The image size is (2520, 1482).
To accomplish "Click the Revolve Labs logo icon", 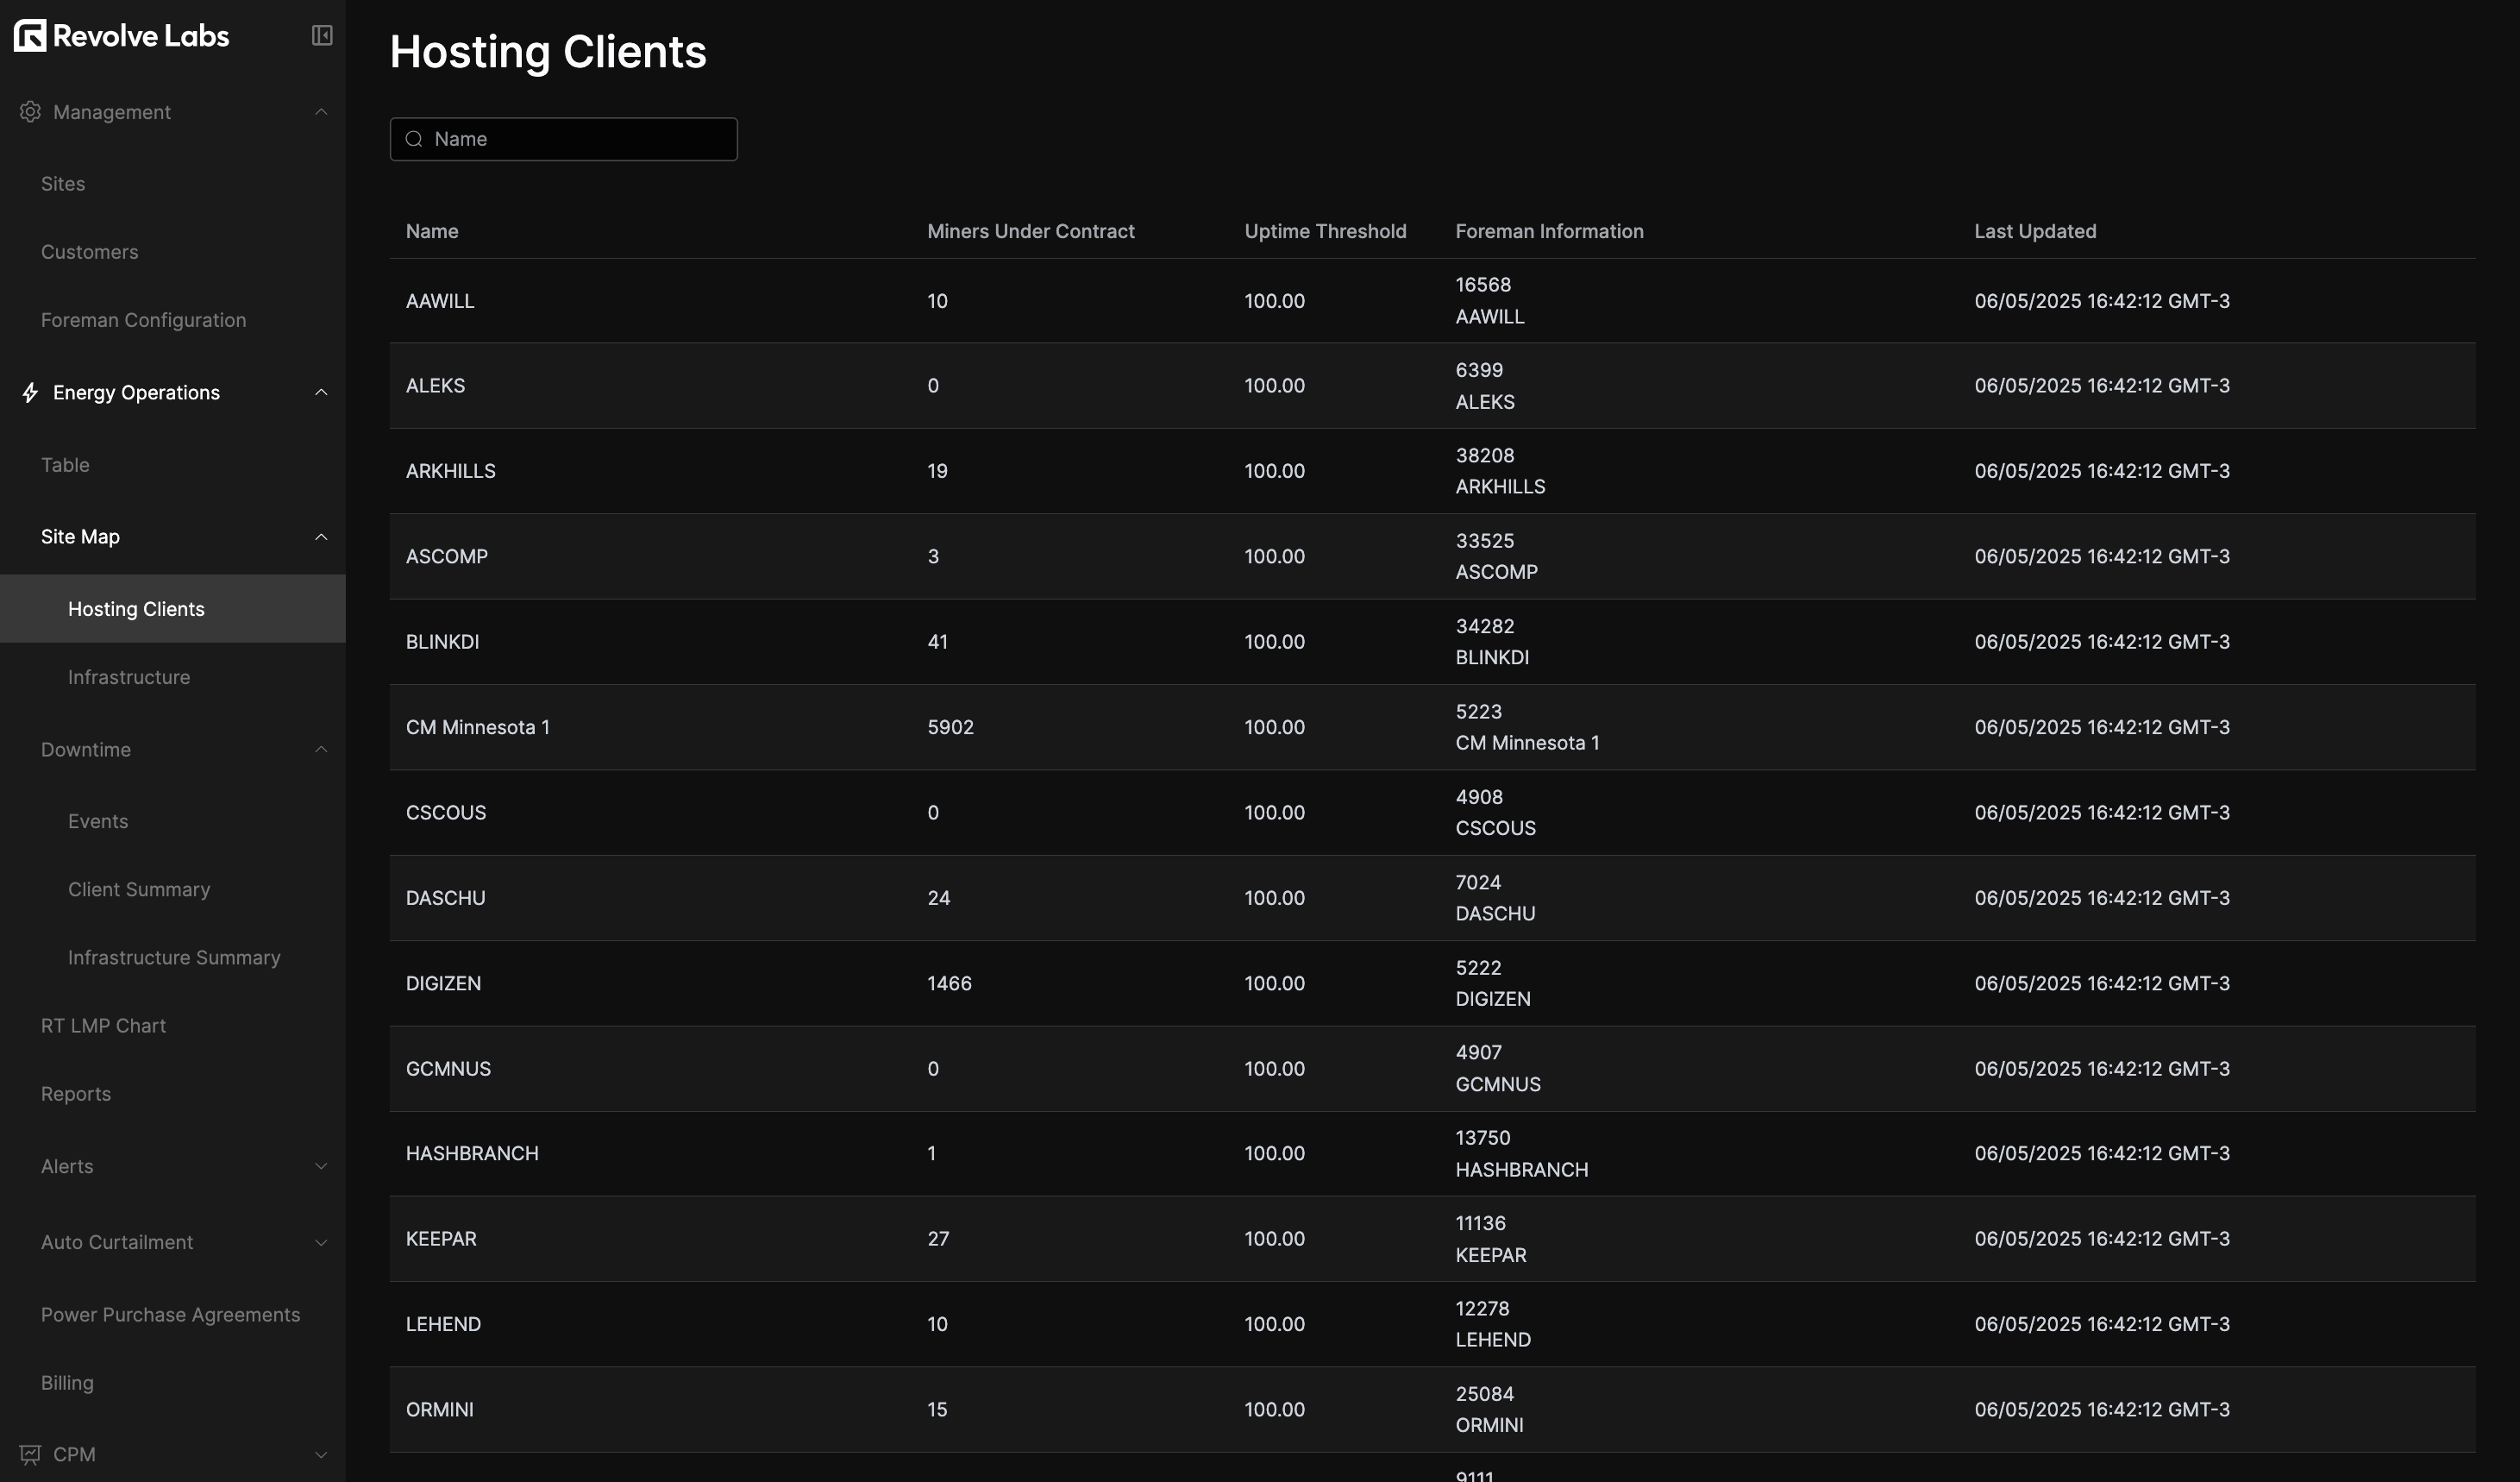I will click(30, 36).
